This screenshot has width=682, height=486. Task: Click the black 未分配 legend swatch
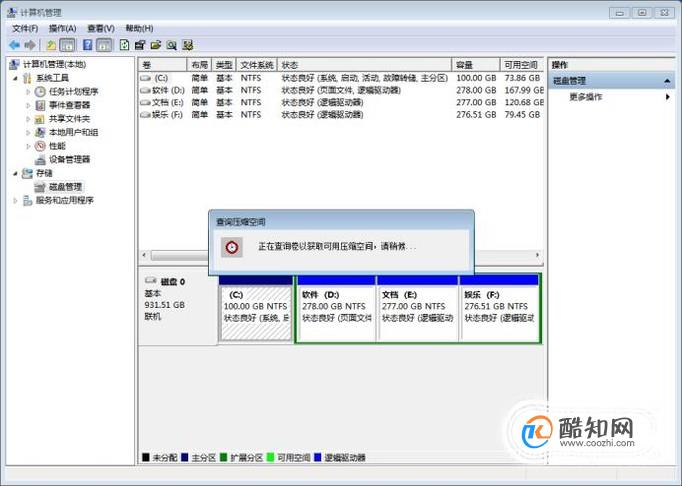tap(146, 458)
